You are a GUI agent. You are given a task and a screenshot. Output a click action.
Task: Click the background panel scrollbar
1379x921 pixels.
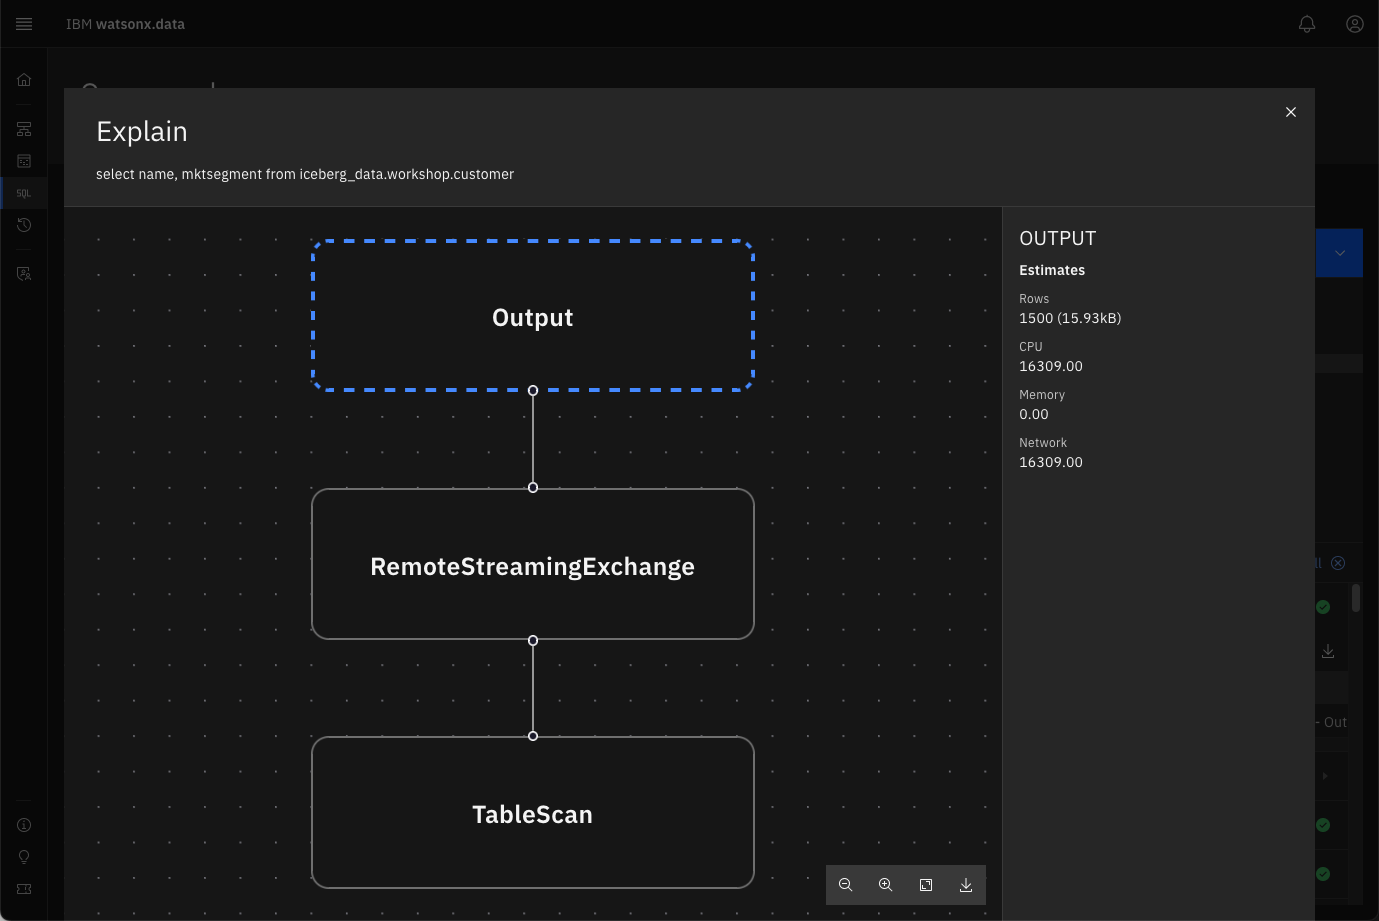point(1356,598)
